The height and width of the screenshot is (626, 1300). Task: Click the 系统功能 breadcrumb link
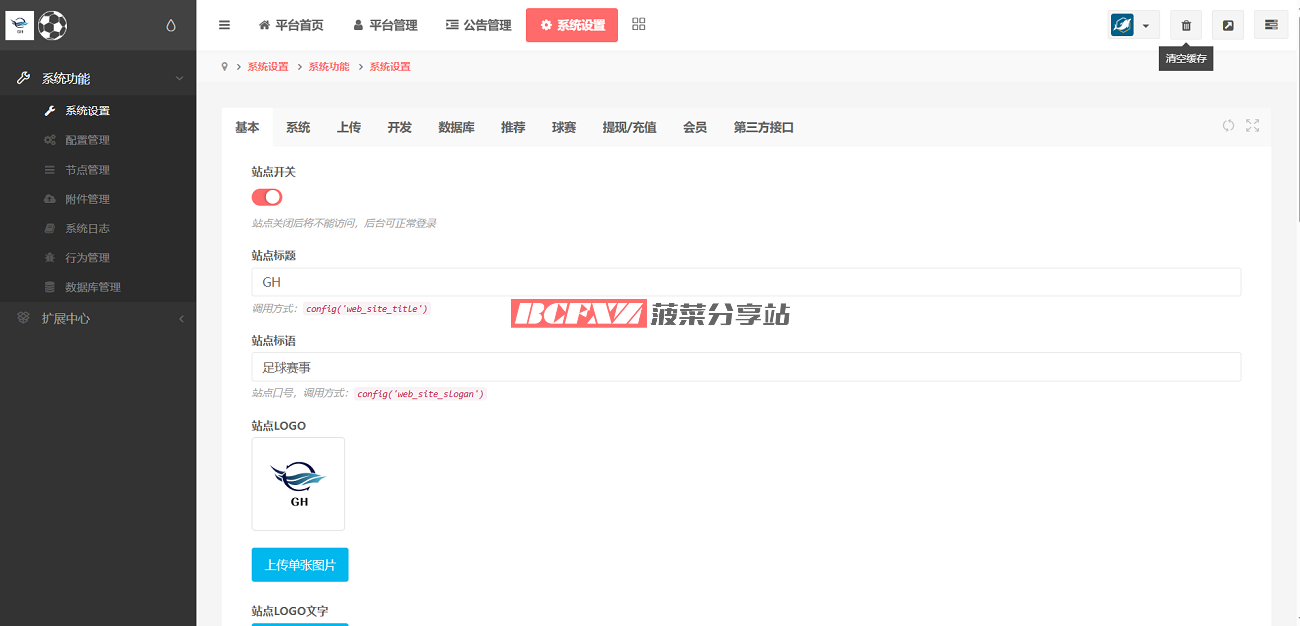[329, 67]
